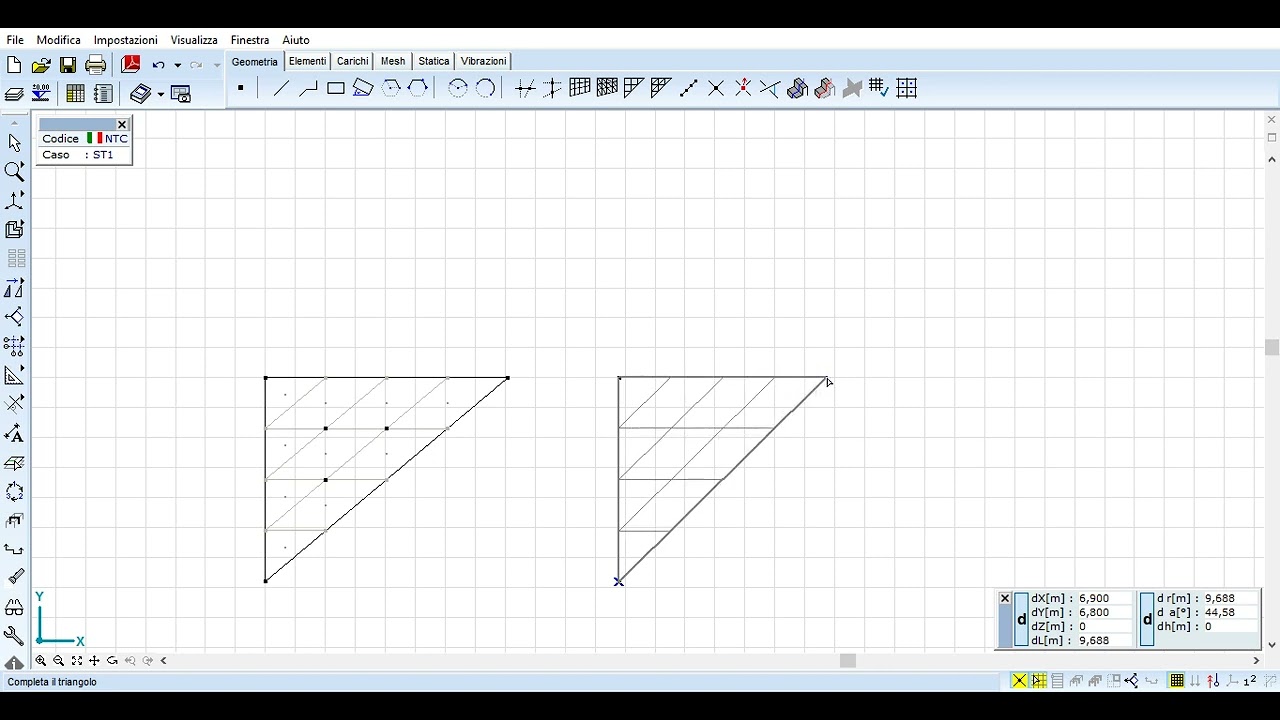Click the 'Codice' NTC design code row

[85, 139]
